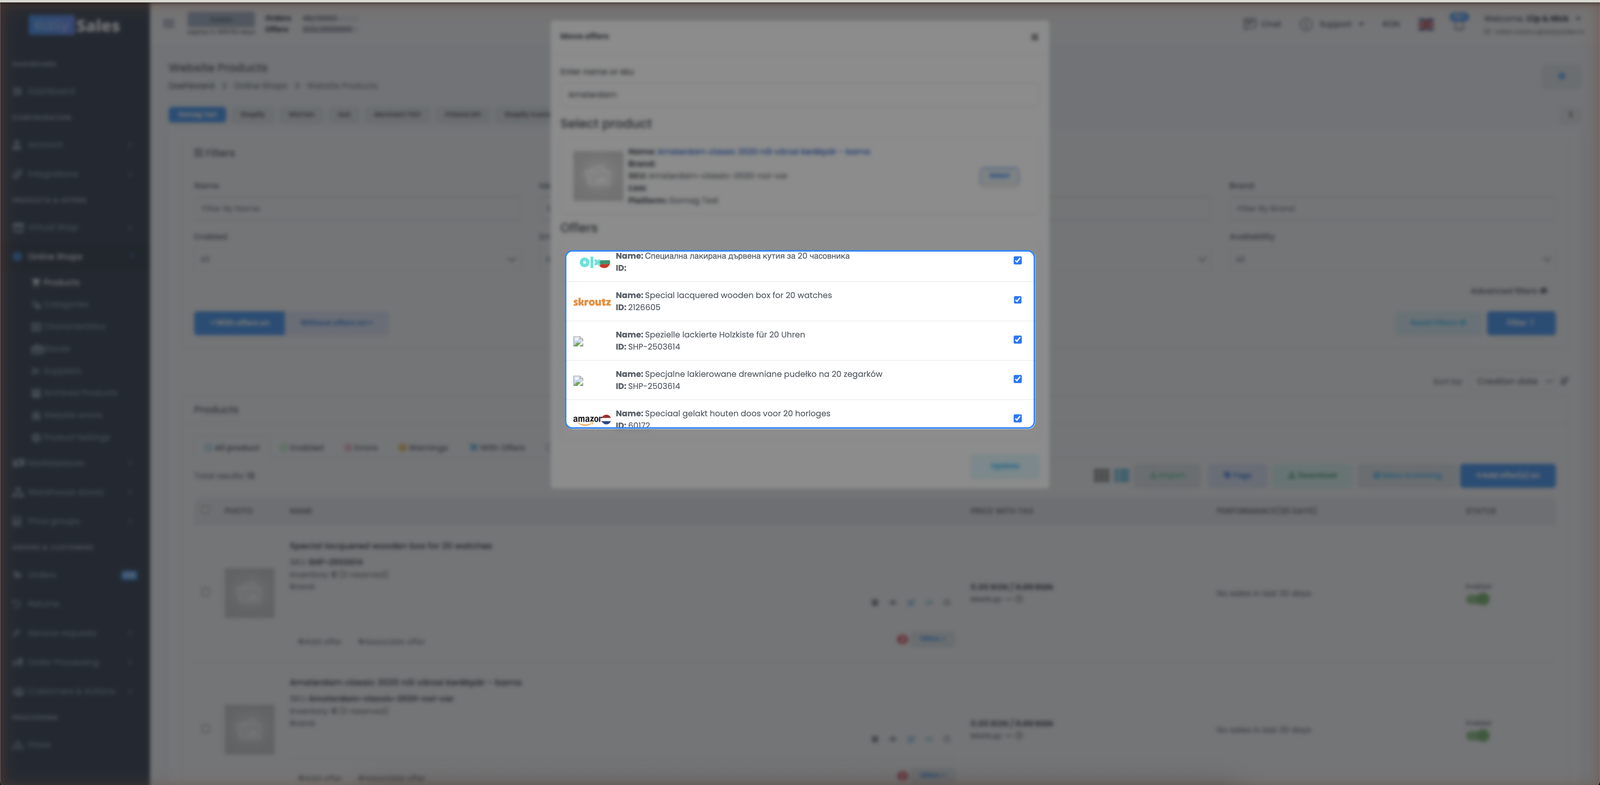This screenshot has height=785, width=1600.
Task: Focus the name or SKU search field in dialog
Action: coord(799,95)
